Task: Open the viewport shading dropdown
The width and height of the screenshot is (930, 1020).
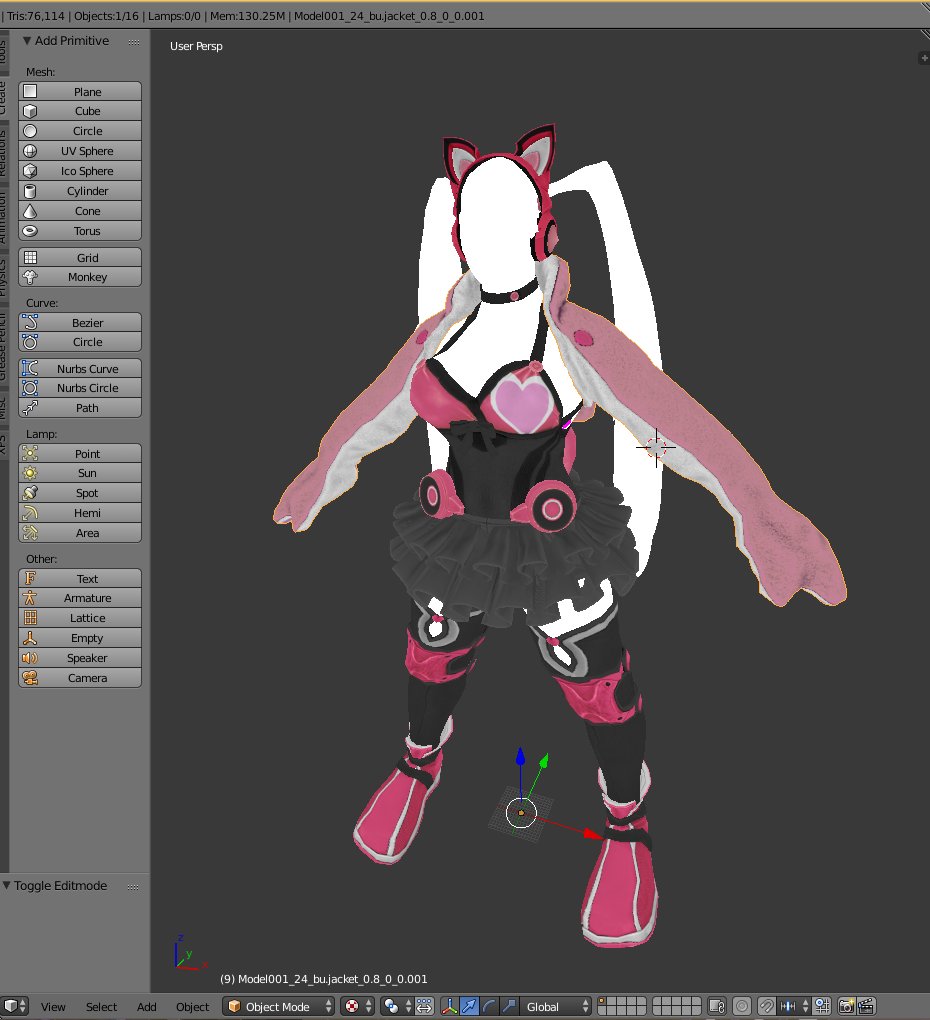Action: 357,1006
